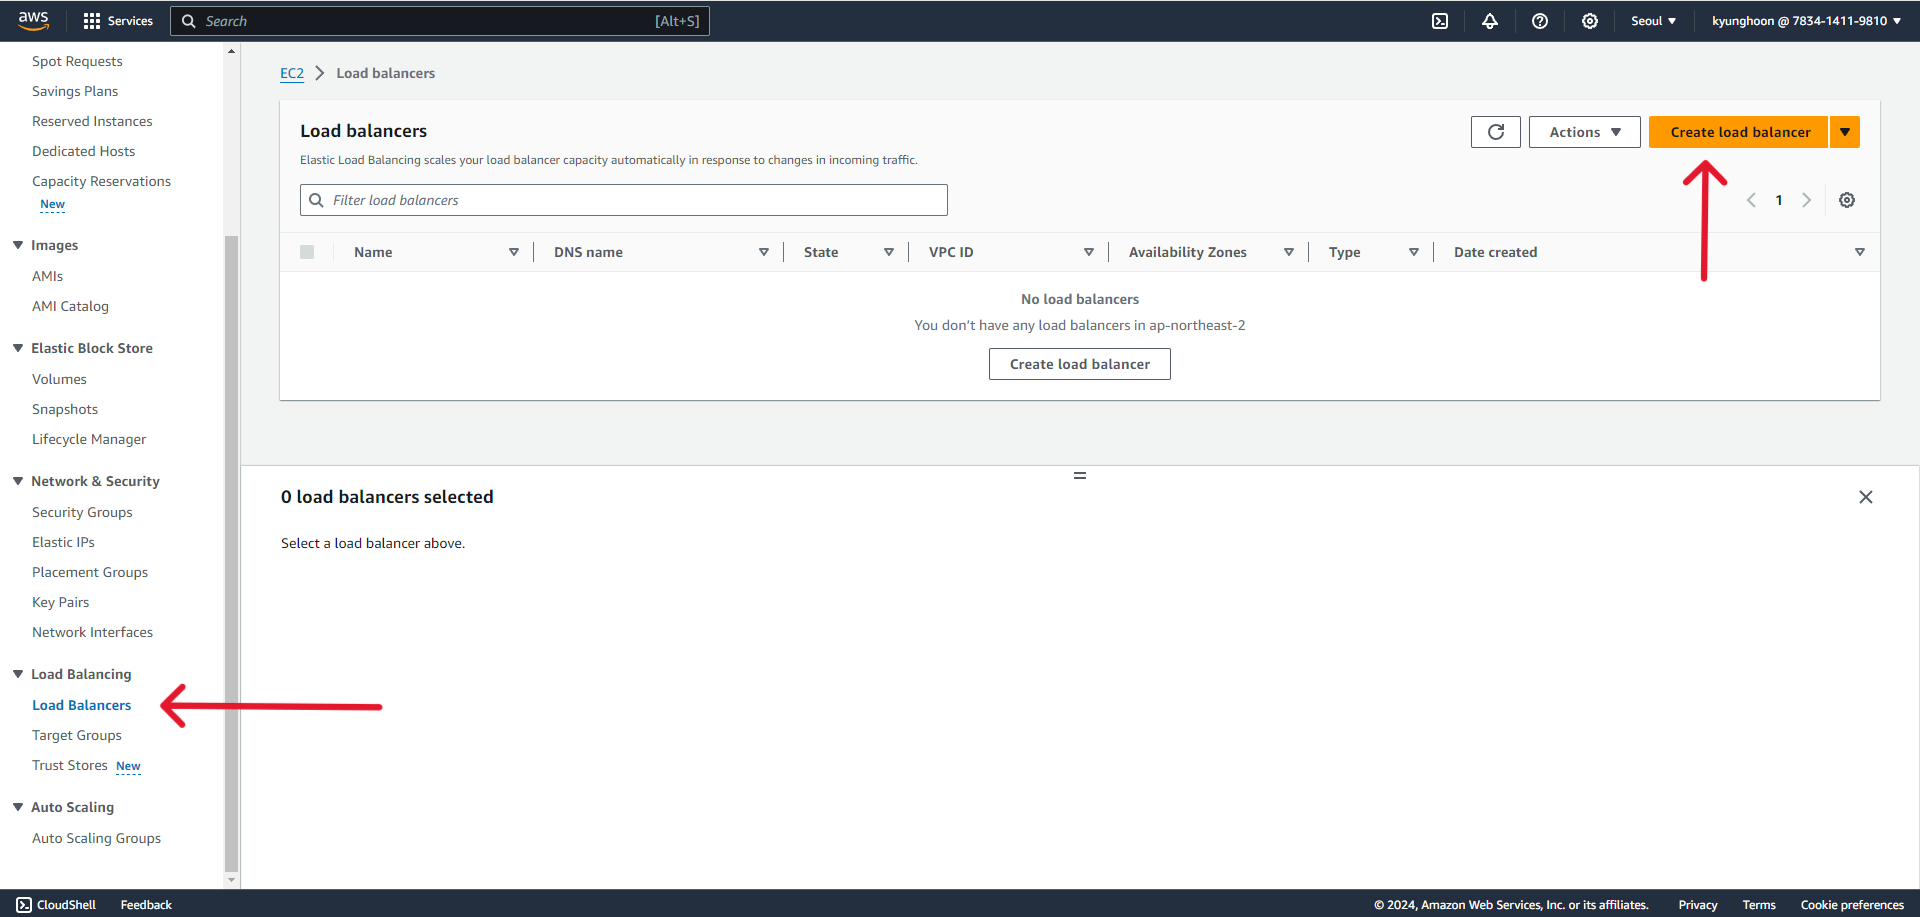Open Cookie preferences in footer

[1852, 905]
